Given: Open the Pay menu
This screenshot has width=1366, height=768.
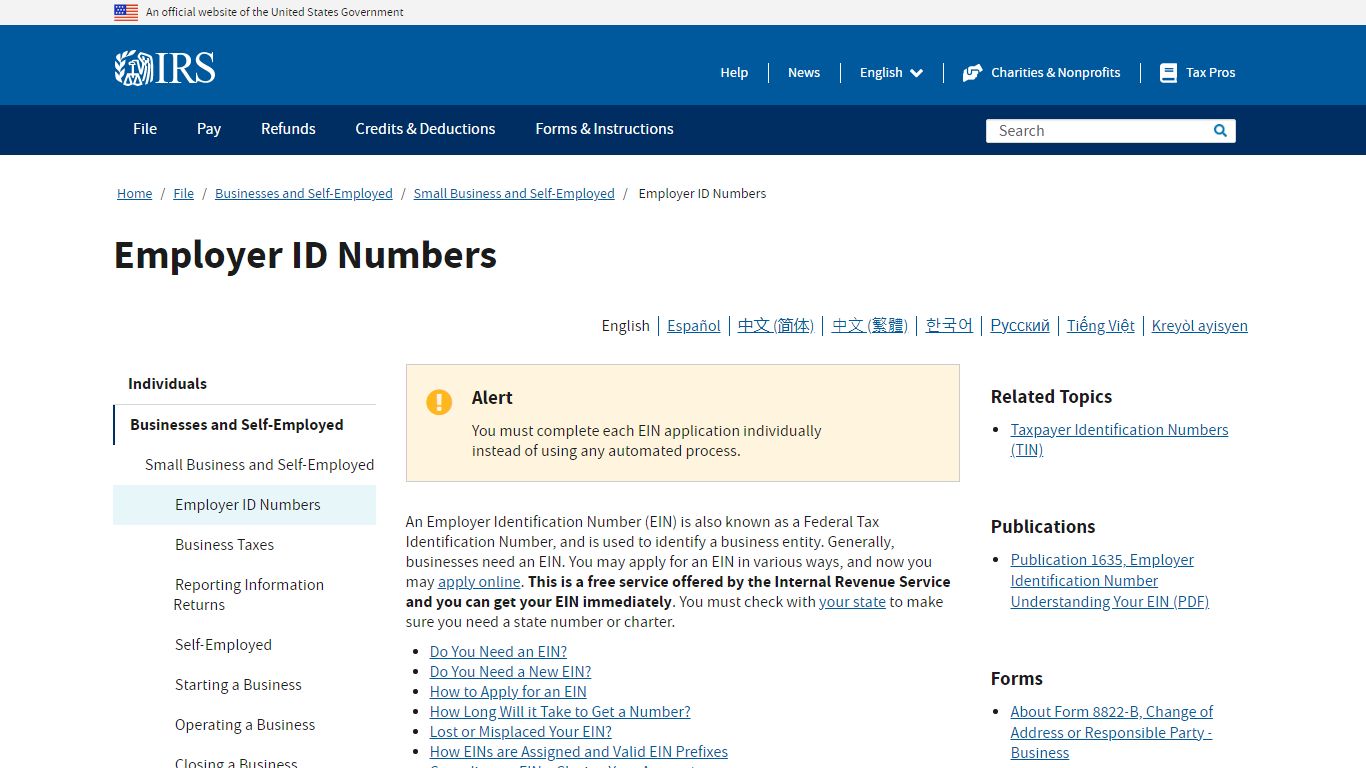Looking at the screenshot, I should pyautogui.click(x=209, y=129).
